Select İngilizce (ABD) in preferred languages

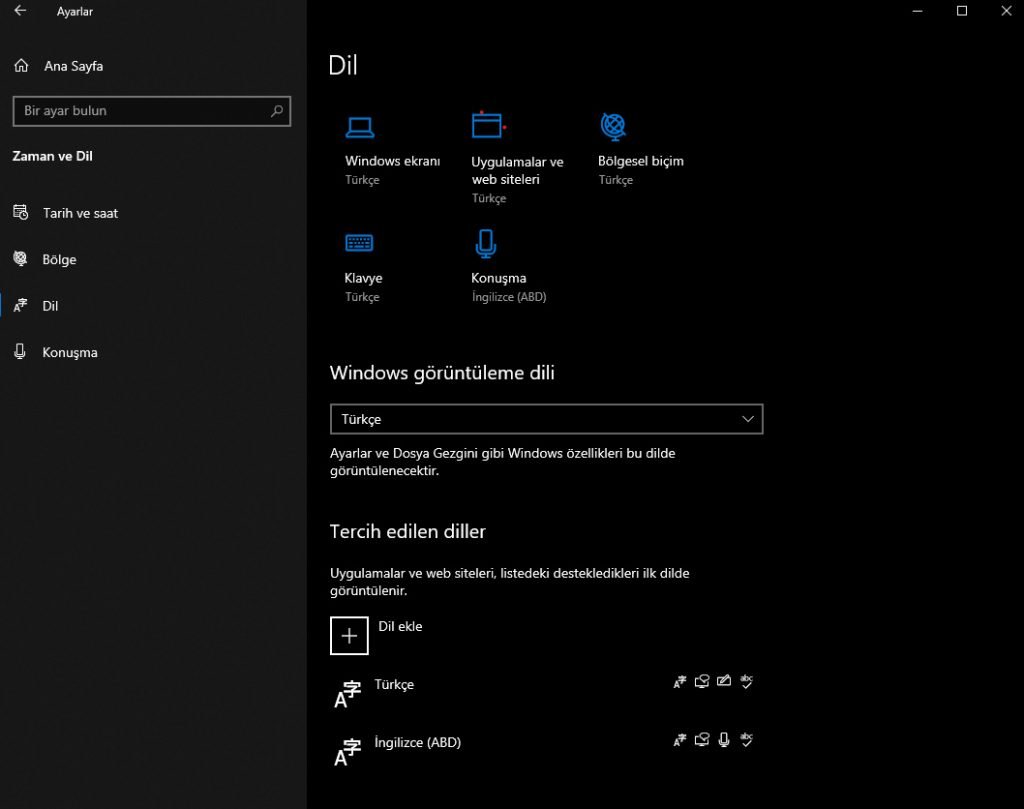417,742
